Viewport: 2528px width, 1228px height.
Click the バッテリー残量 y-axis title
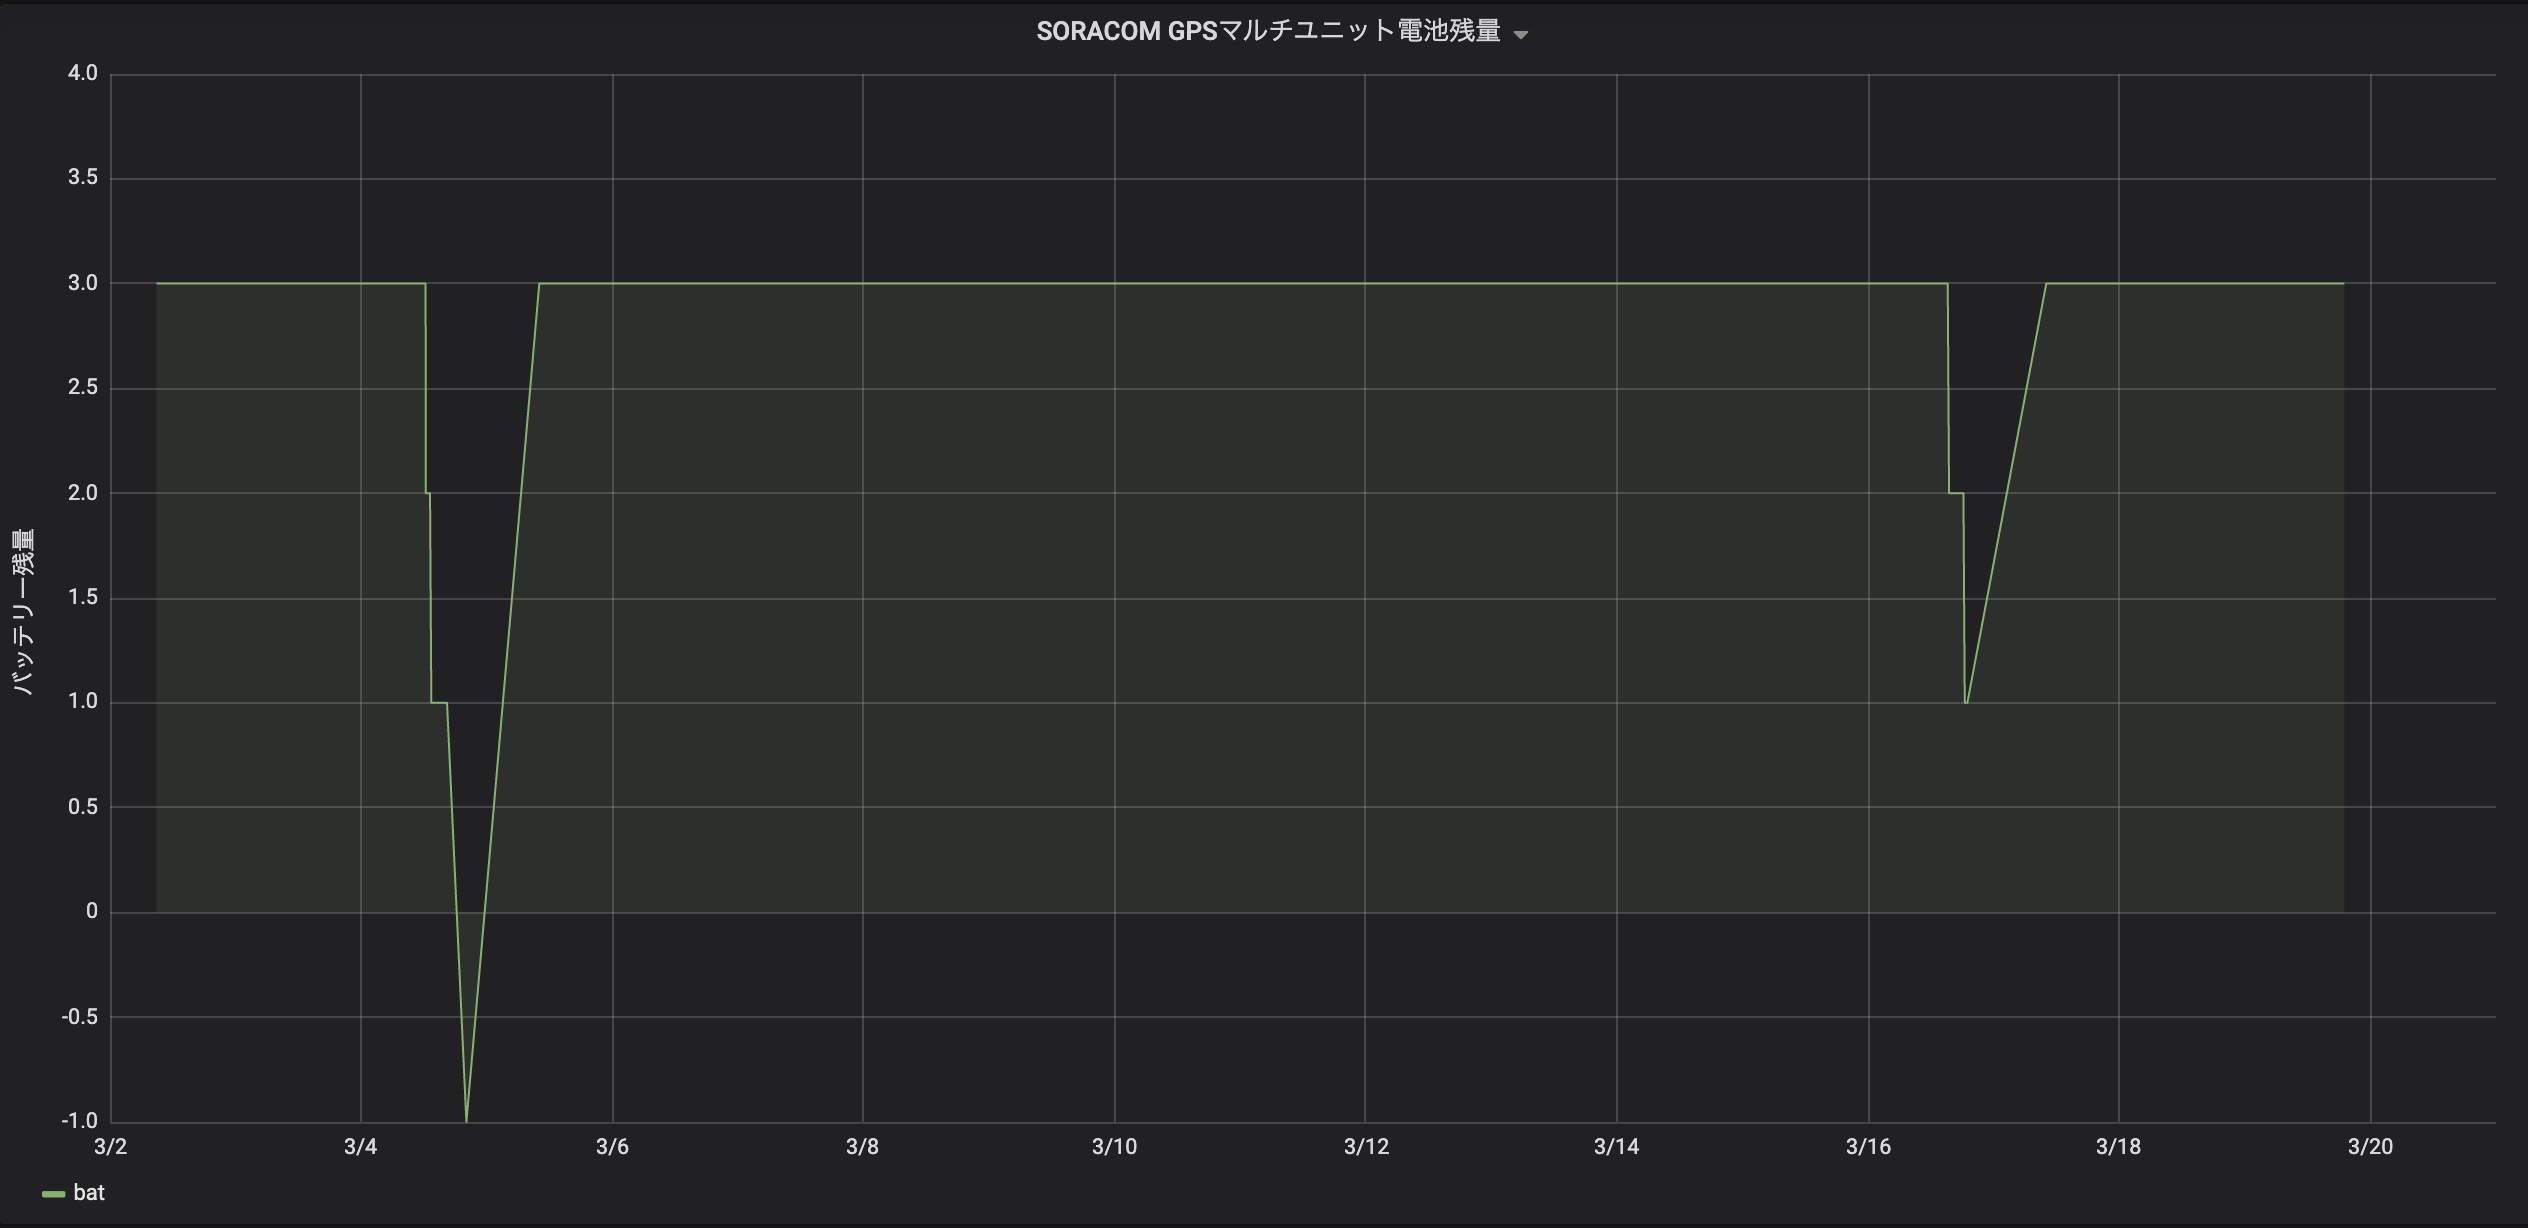tap(23, 611)
